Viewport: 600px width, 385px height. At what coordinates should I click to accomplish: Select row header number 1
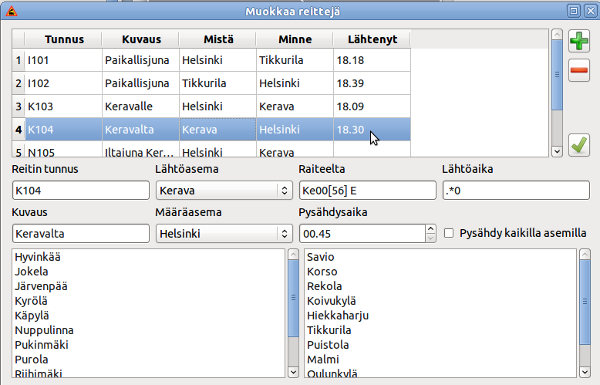click(18, 60)
